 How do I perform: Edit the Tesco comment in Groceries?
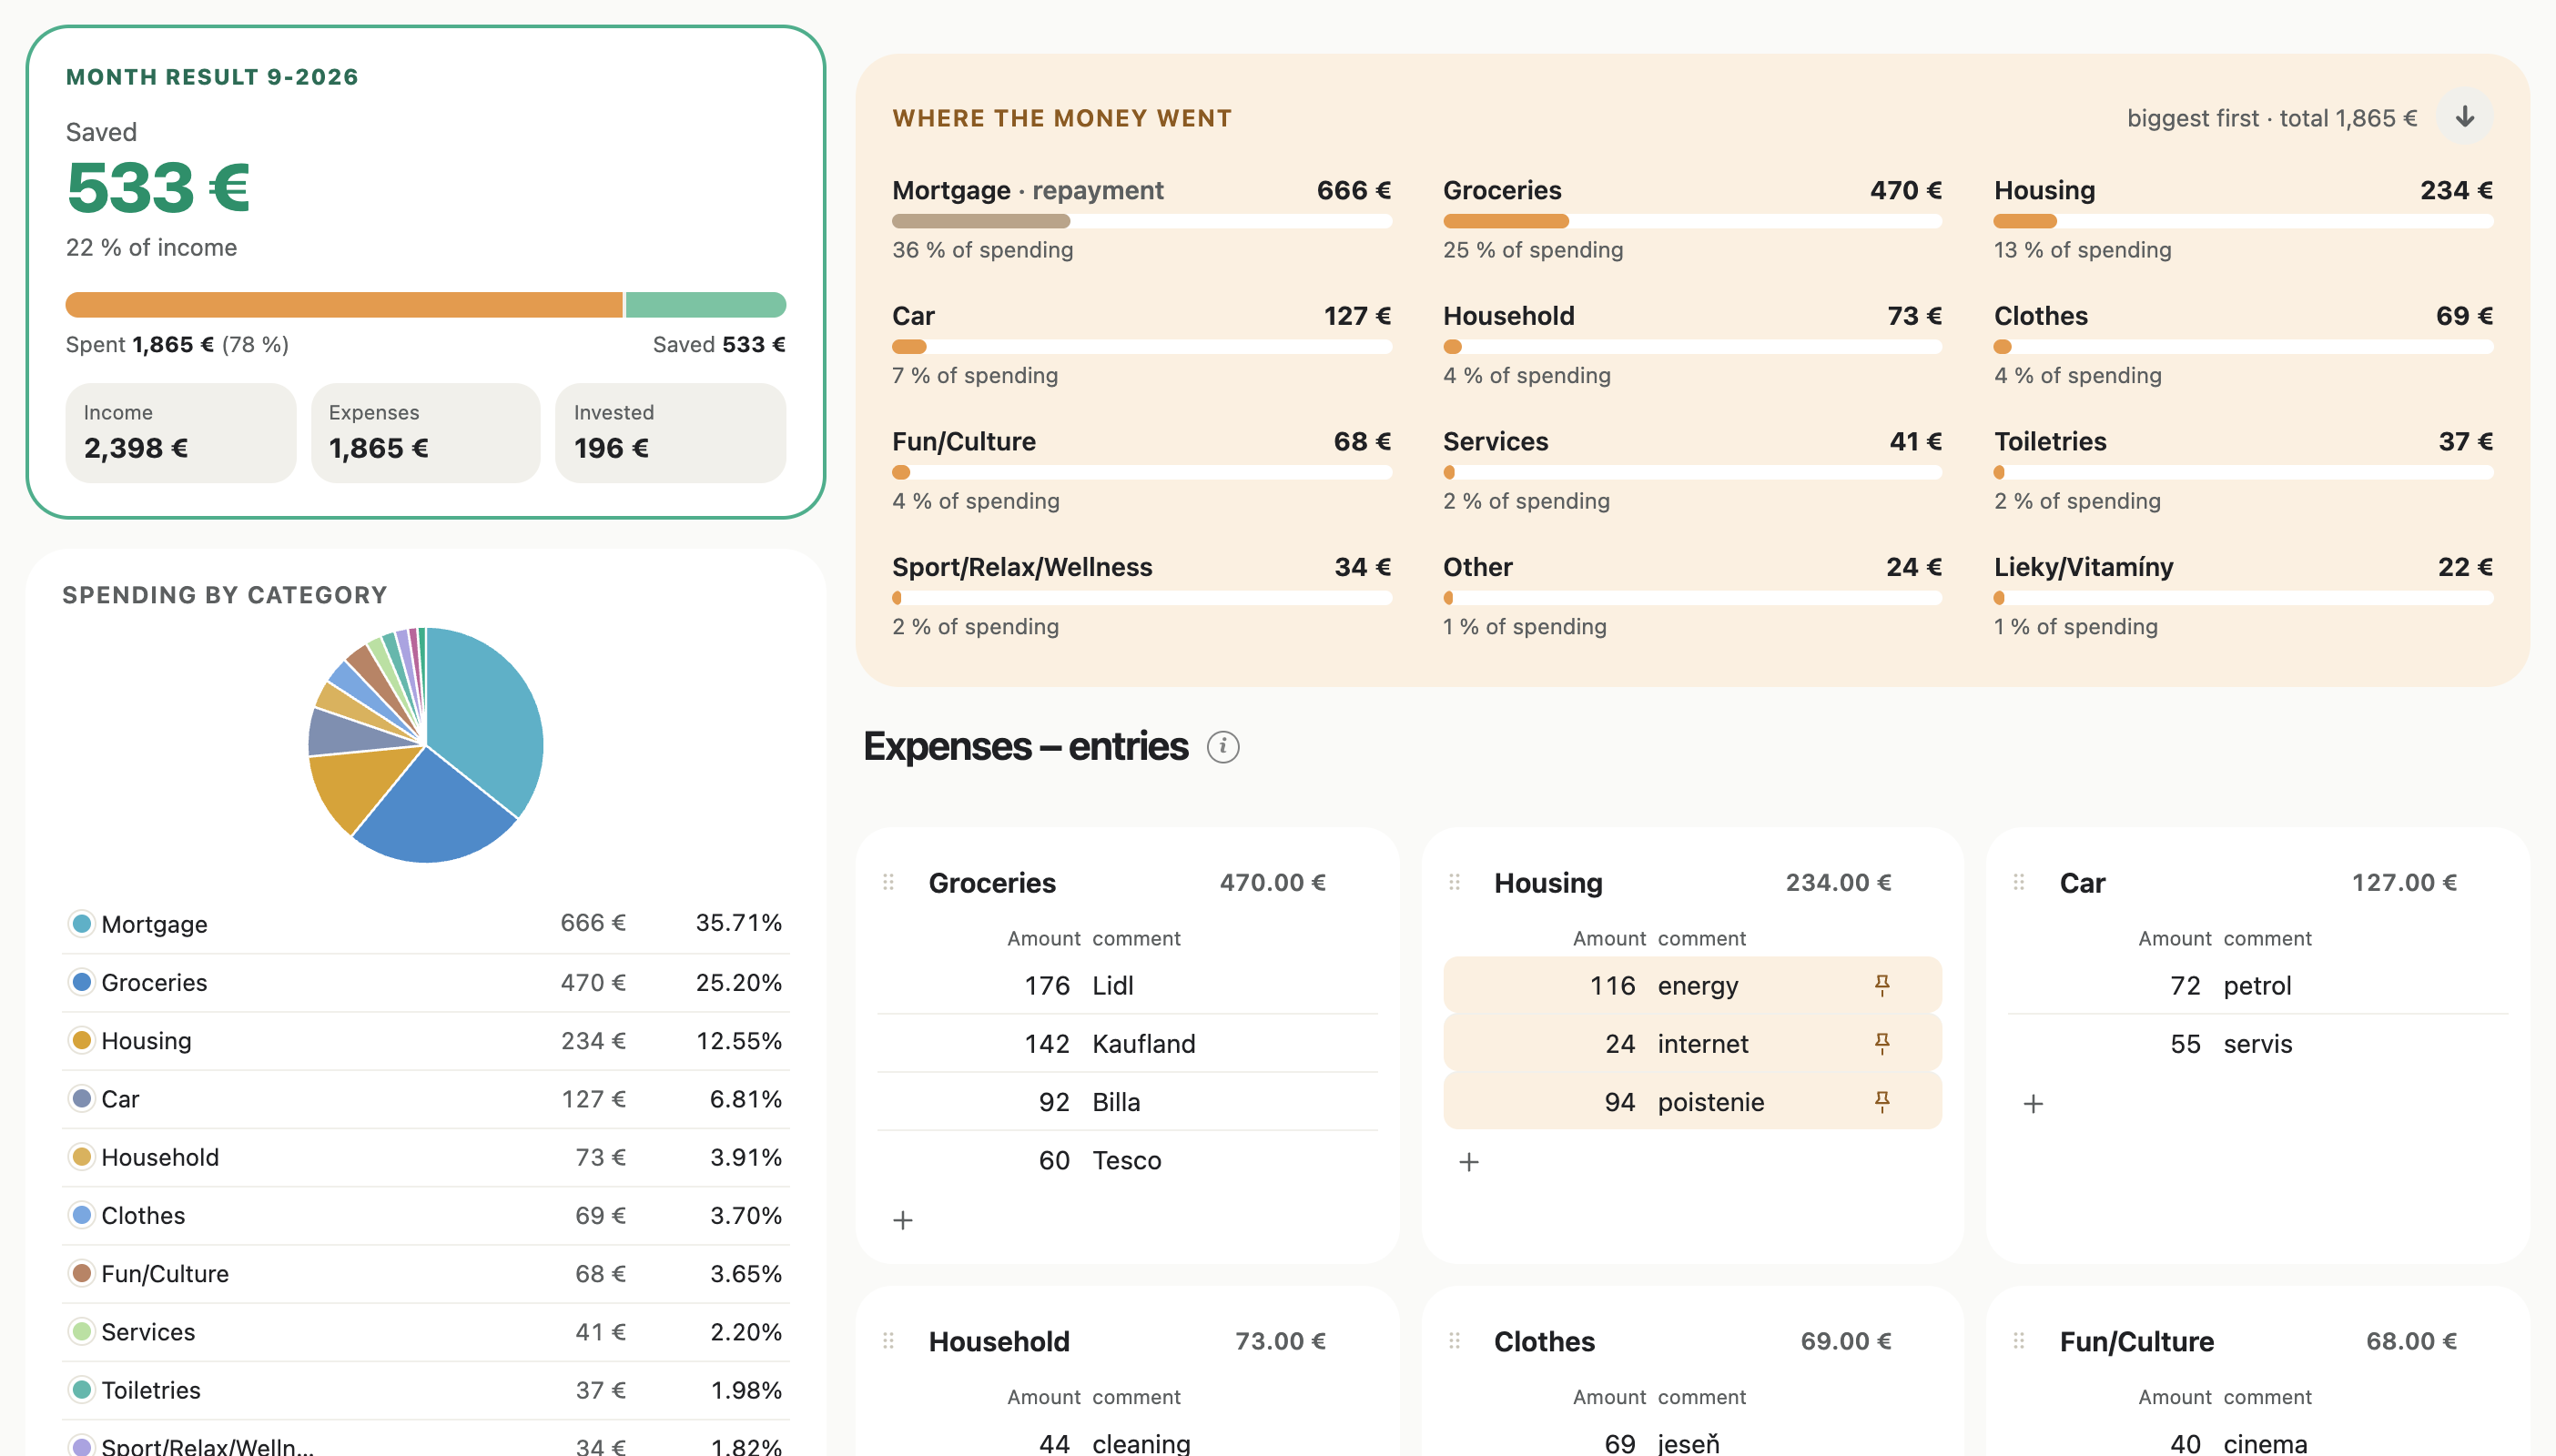[x=1127, y=1160]
